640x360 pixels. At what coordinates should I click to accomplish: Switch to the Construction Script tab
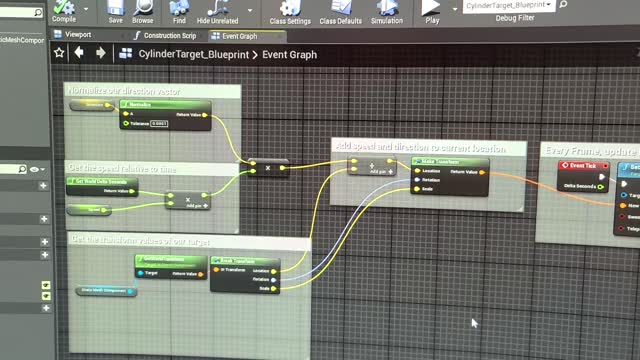[165, 36]
